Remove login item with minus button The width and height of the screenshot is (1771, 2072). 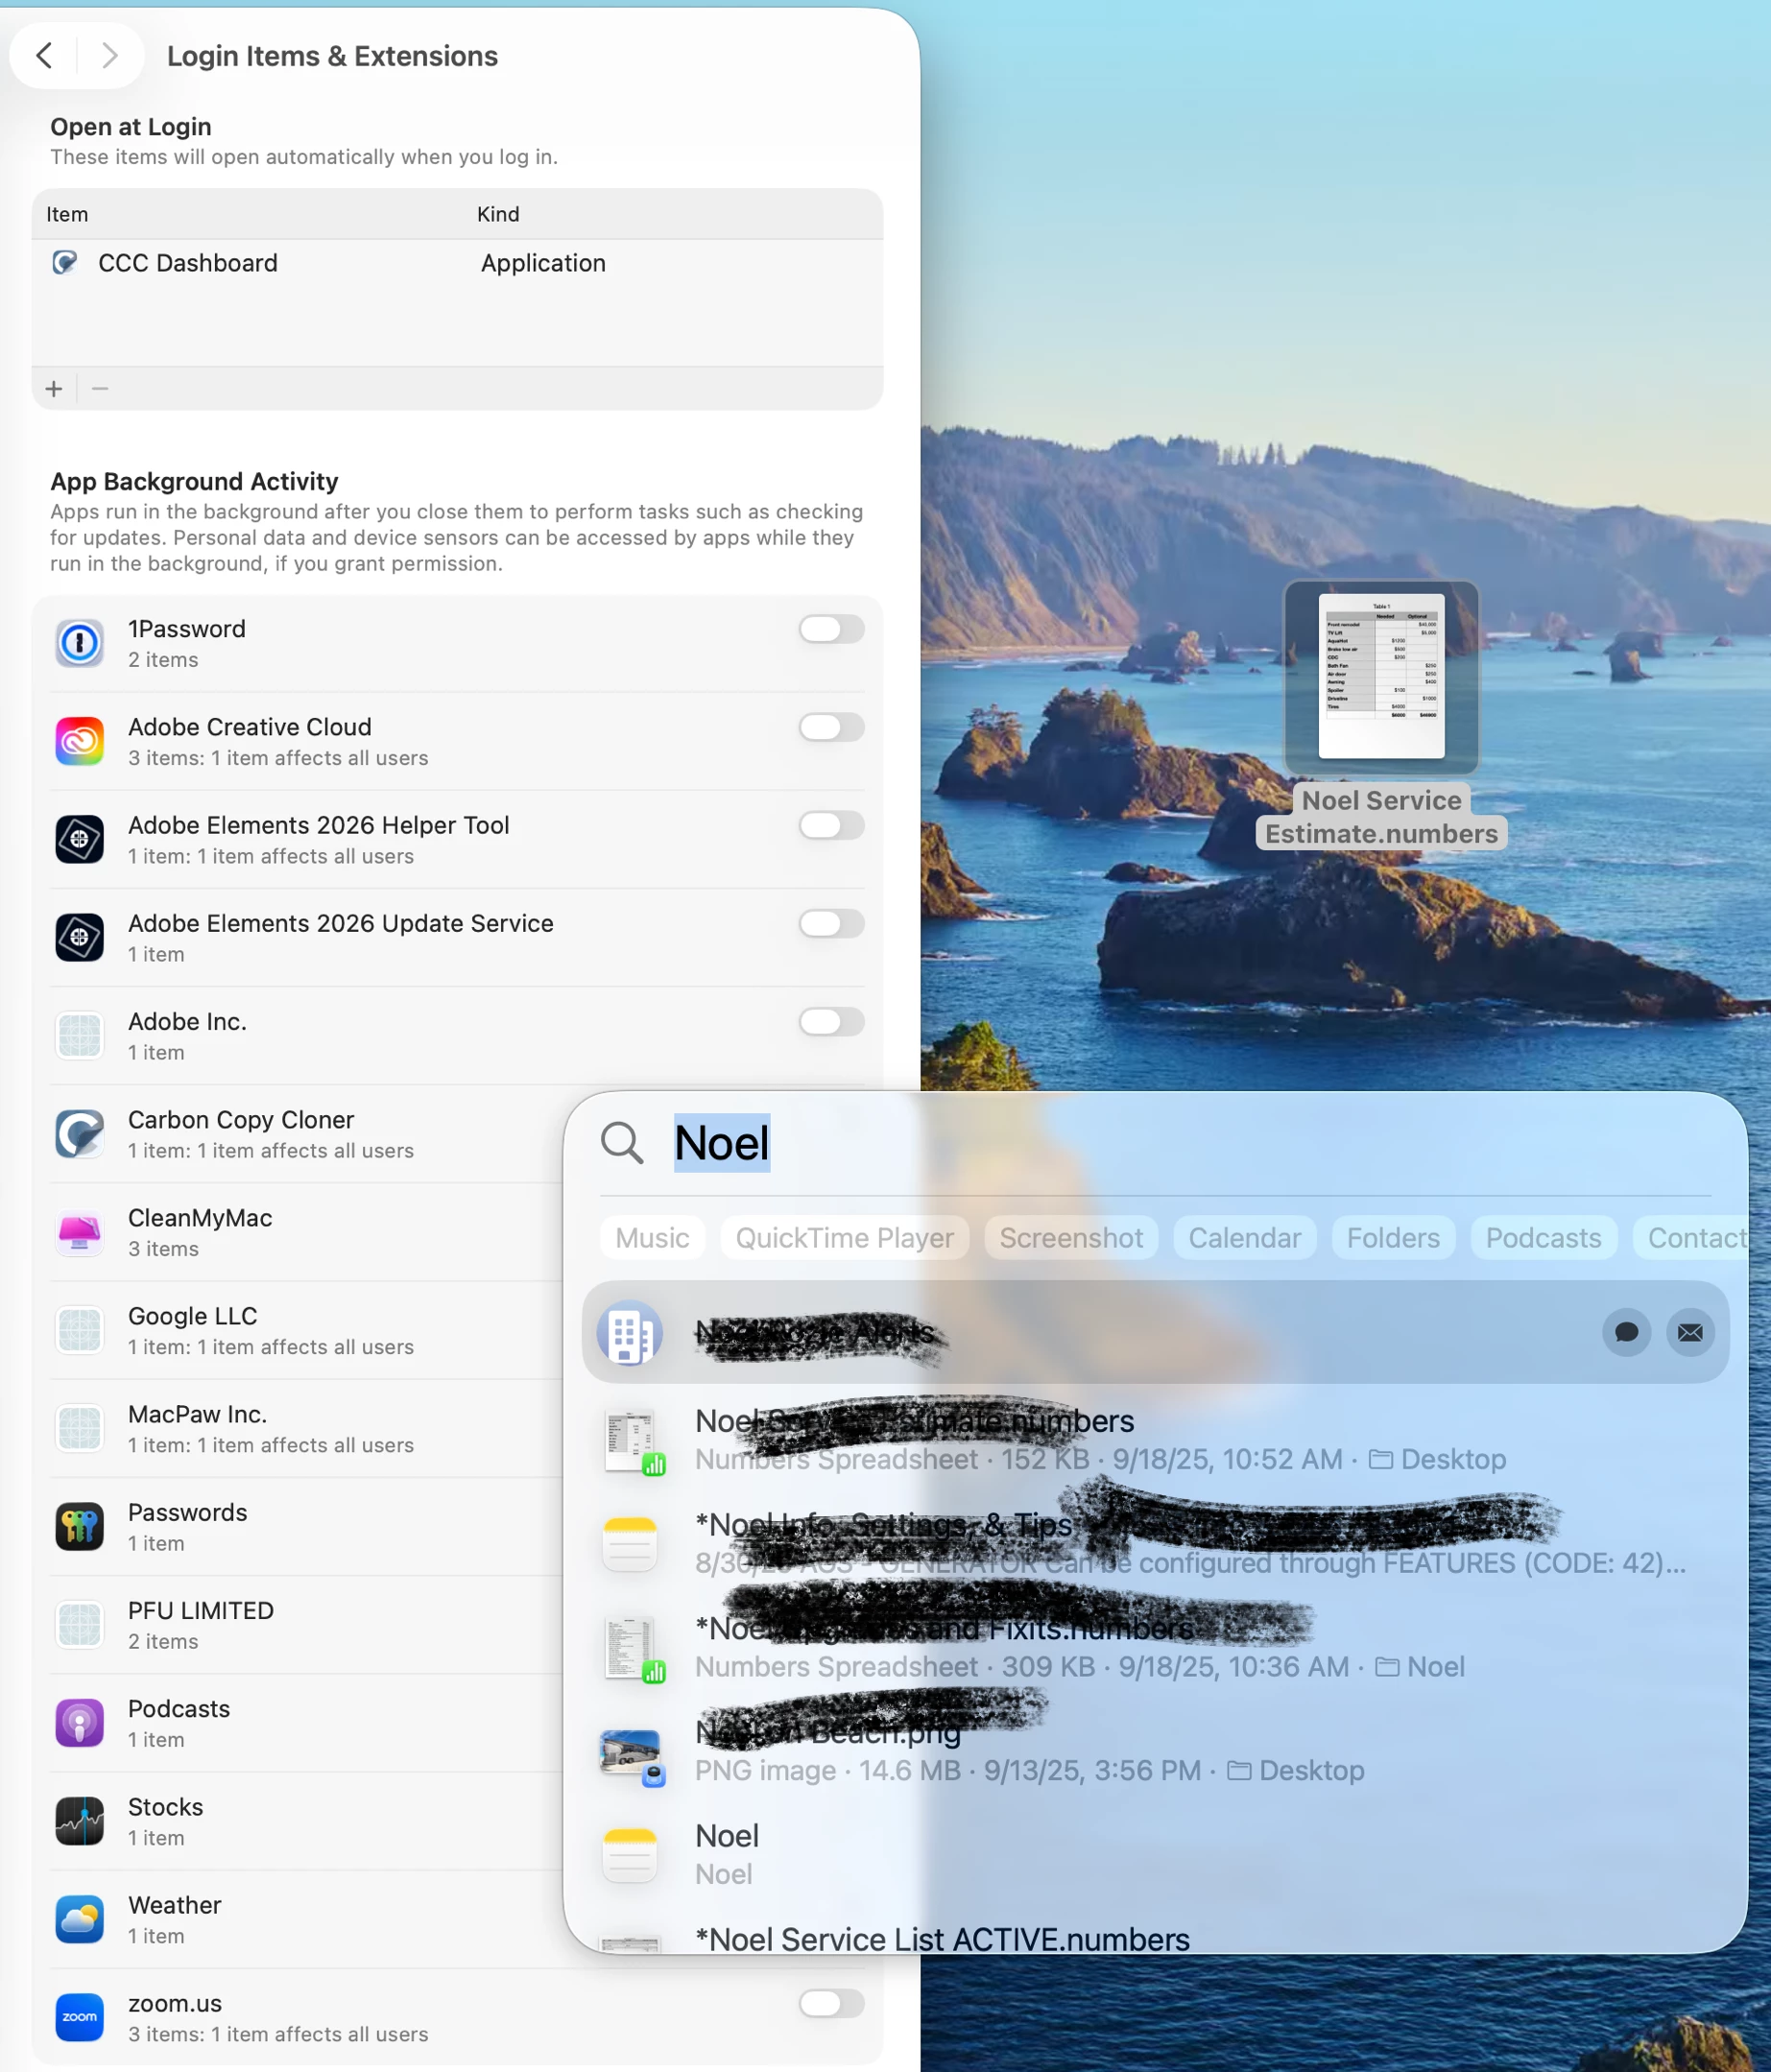[x=99, y=388]
